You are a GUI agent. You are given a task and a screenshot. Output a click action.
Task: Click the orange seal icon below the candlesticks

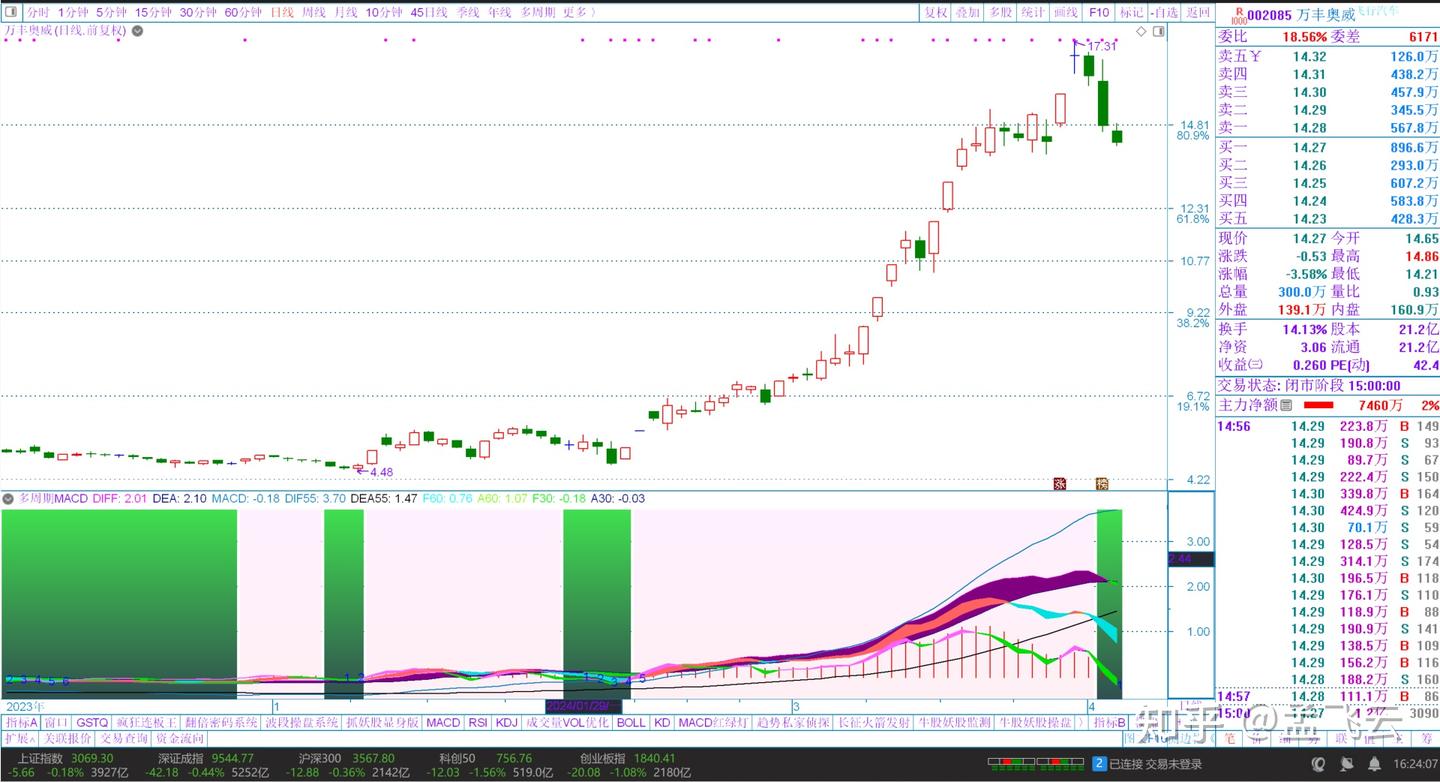[1103, 484]
